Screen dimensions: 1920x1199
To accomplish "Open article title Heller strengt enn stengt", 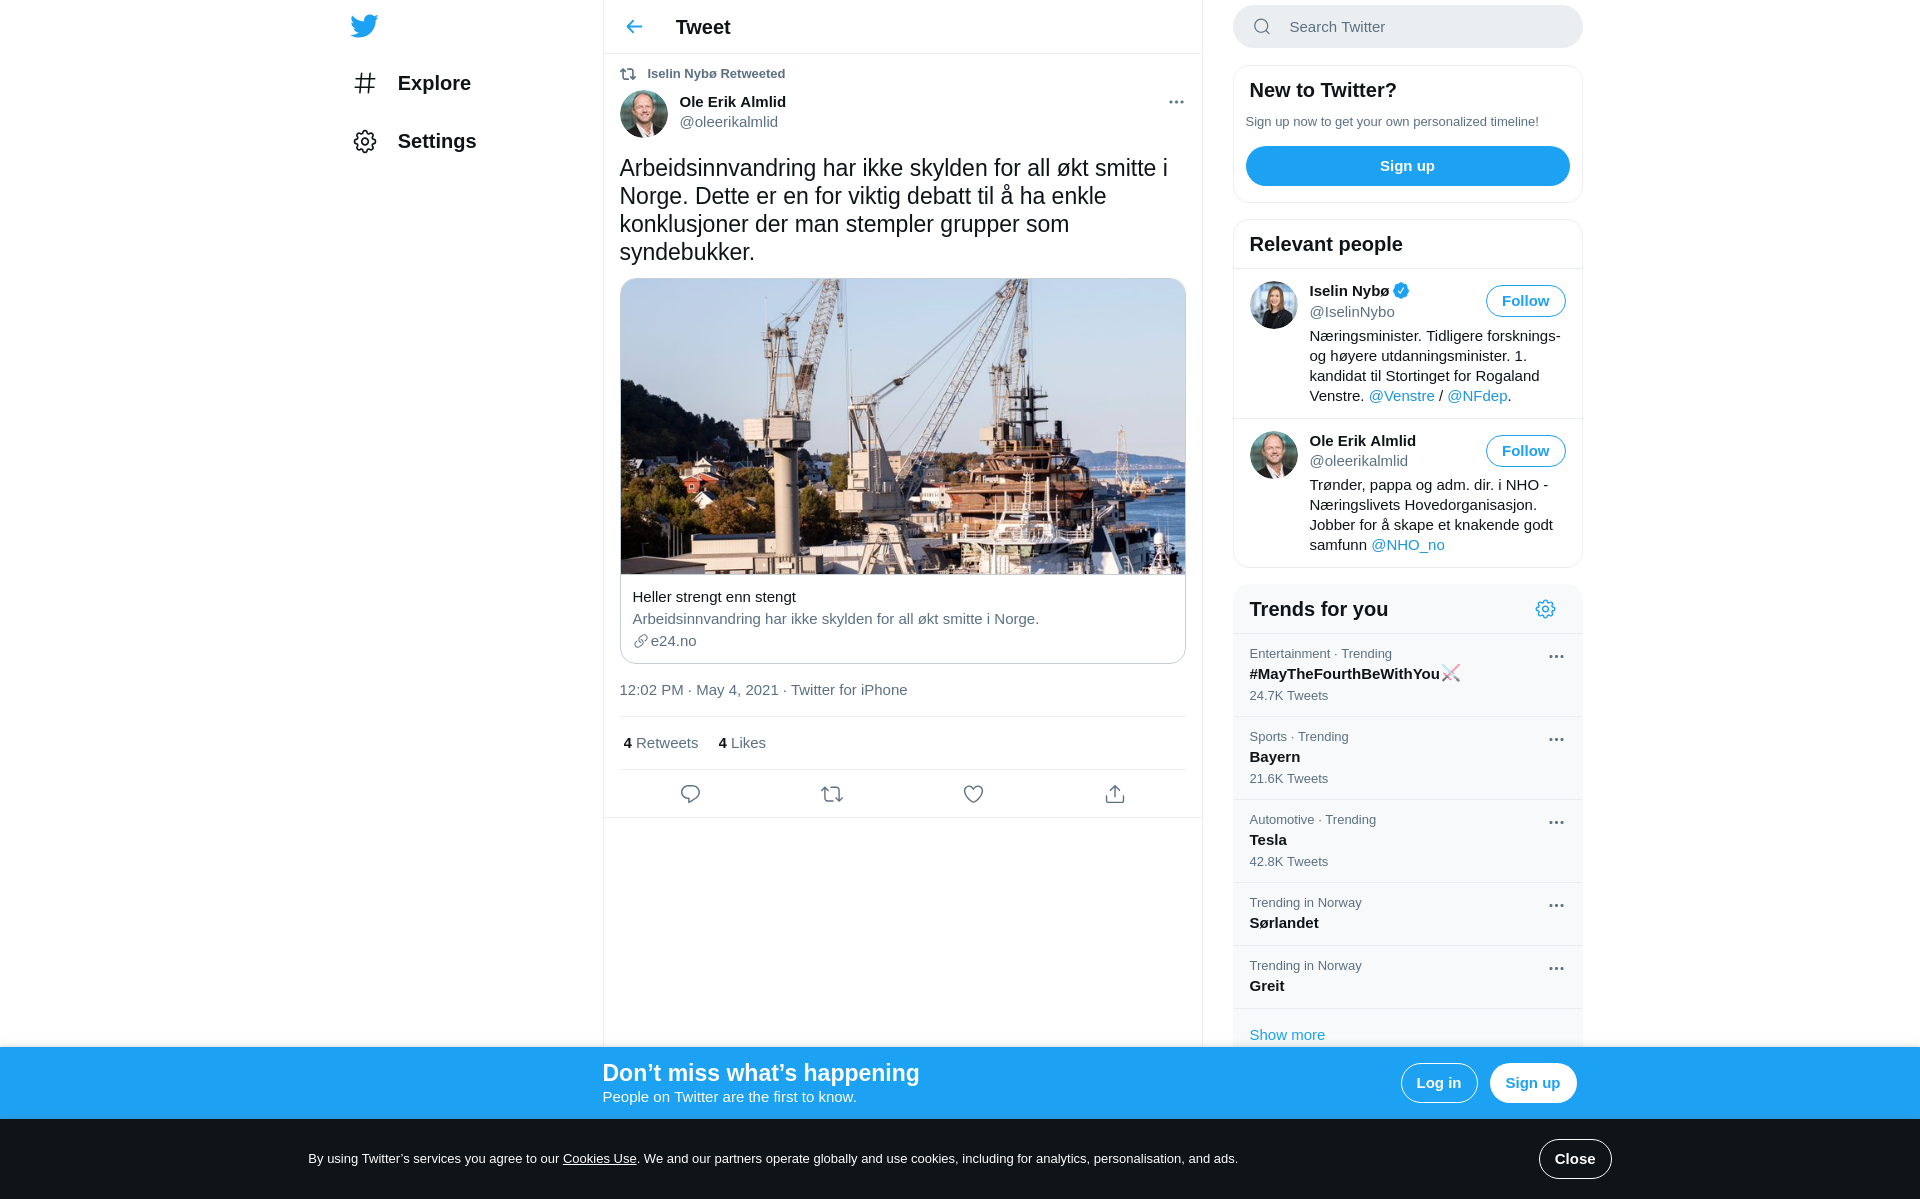I will tap(714, 597).
